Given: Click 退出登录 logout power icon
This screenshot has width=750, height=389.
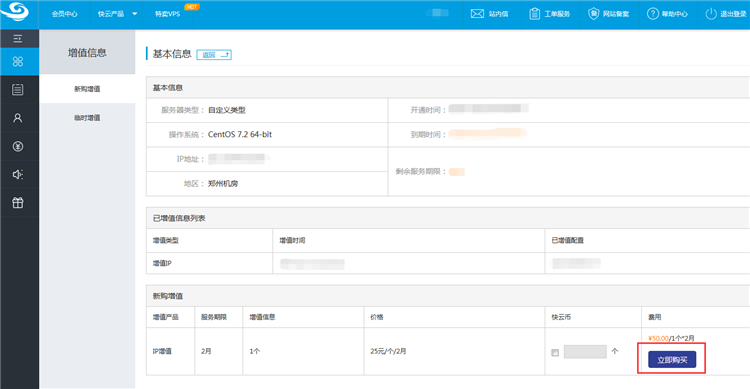Looking at the screenshot, I should [x=726, y=14].
